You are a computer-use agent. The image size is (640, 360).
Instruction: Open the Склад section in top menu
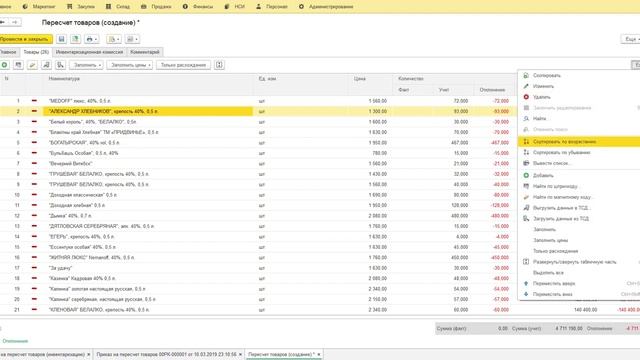(x=118, y=7)
